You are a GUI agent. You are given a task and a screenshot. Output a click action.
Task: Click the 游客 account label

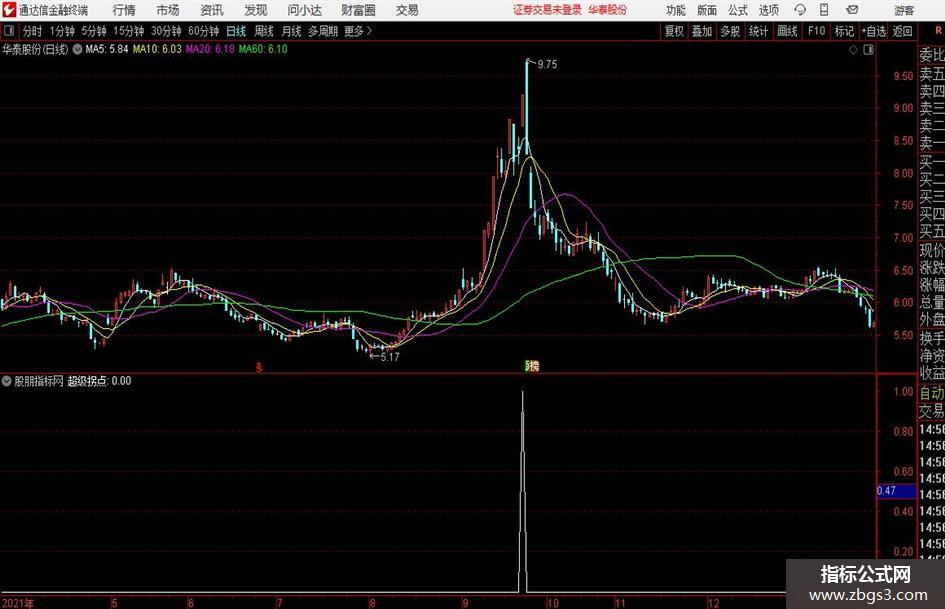904,10
